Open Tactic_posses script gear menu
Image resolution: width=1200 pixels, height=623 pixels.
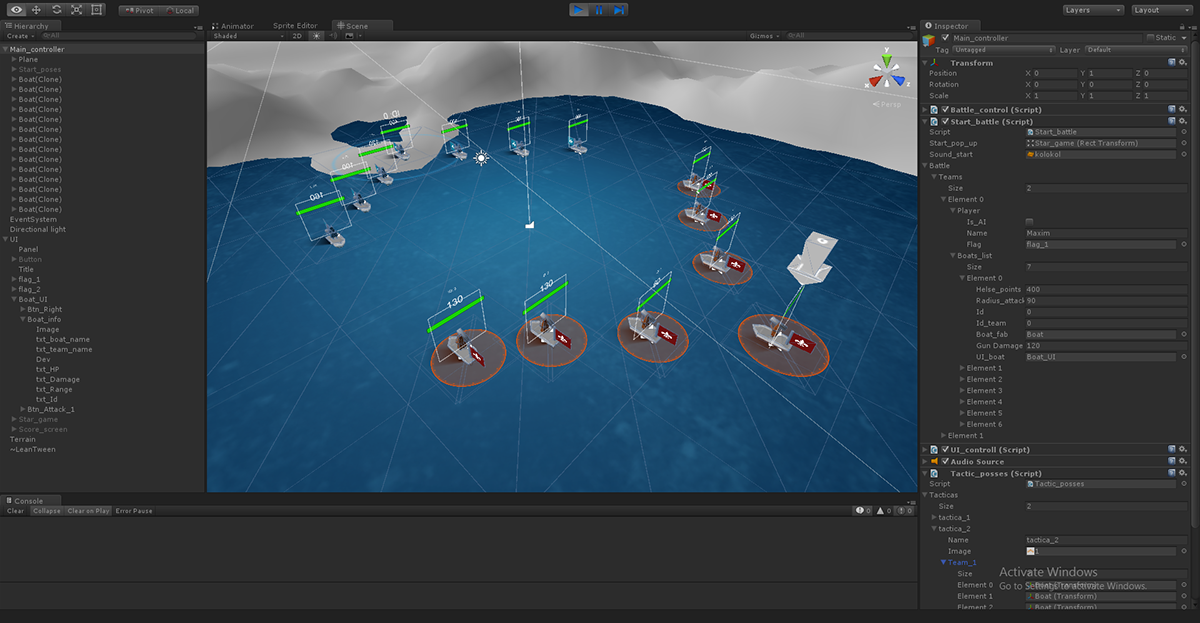[x=1184, y=474]
